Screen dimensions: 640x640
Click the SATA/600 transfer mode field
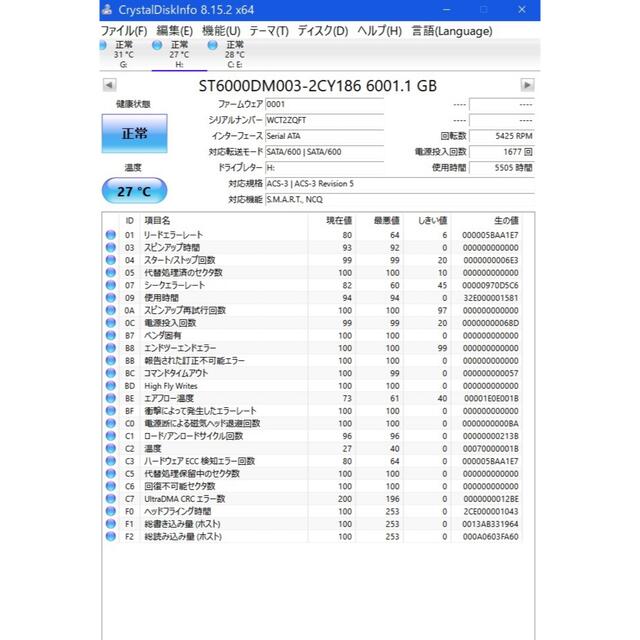pyautogui.click(x=324, y=152)
